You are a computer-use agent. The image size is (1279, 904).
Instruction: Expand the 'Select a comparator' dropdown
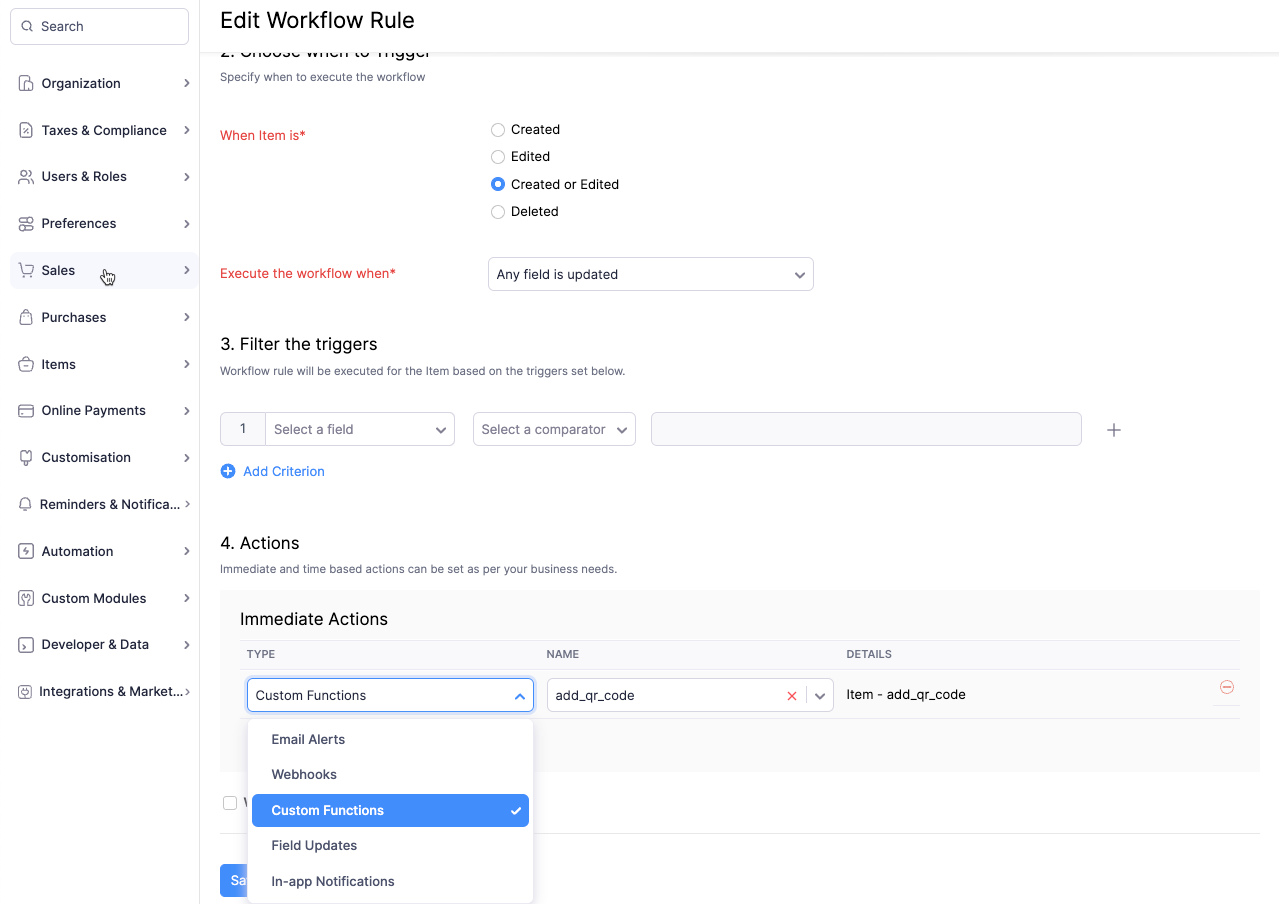click(554, 429)
